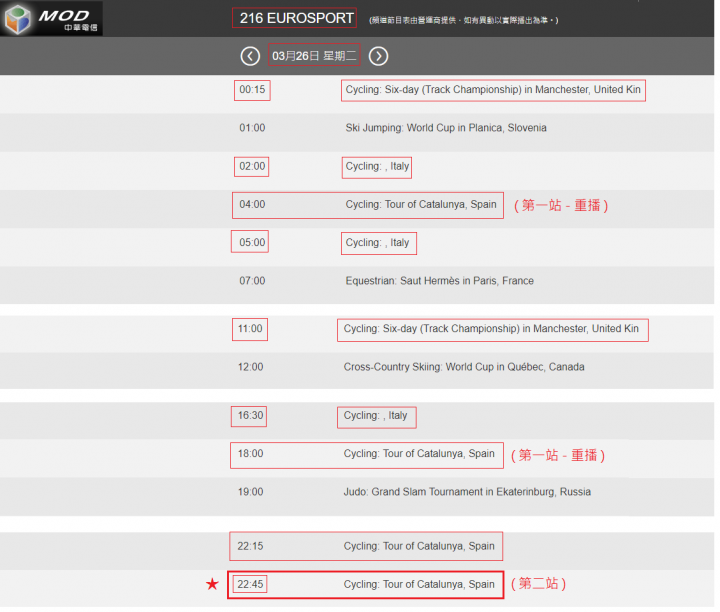
Task: Click the schedule disclaimer note in header
Action: 464,20
